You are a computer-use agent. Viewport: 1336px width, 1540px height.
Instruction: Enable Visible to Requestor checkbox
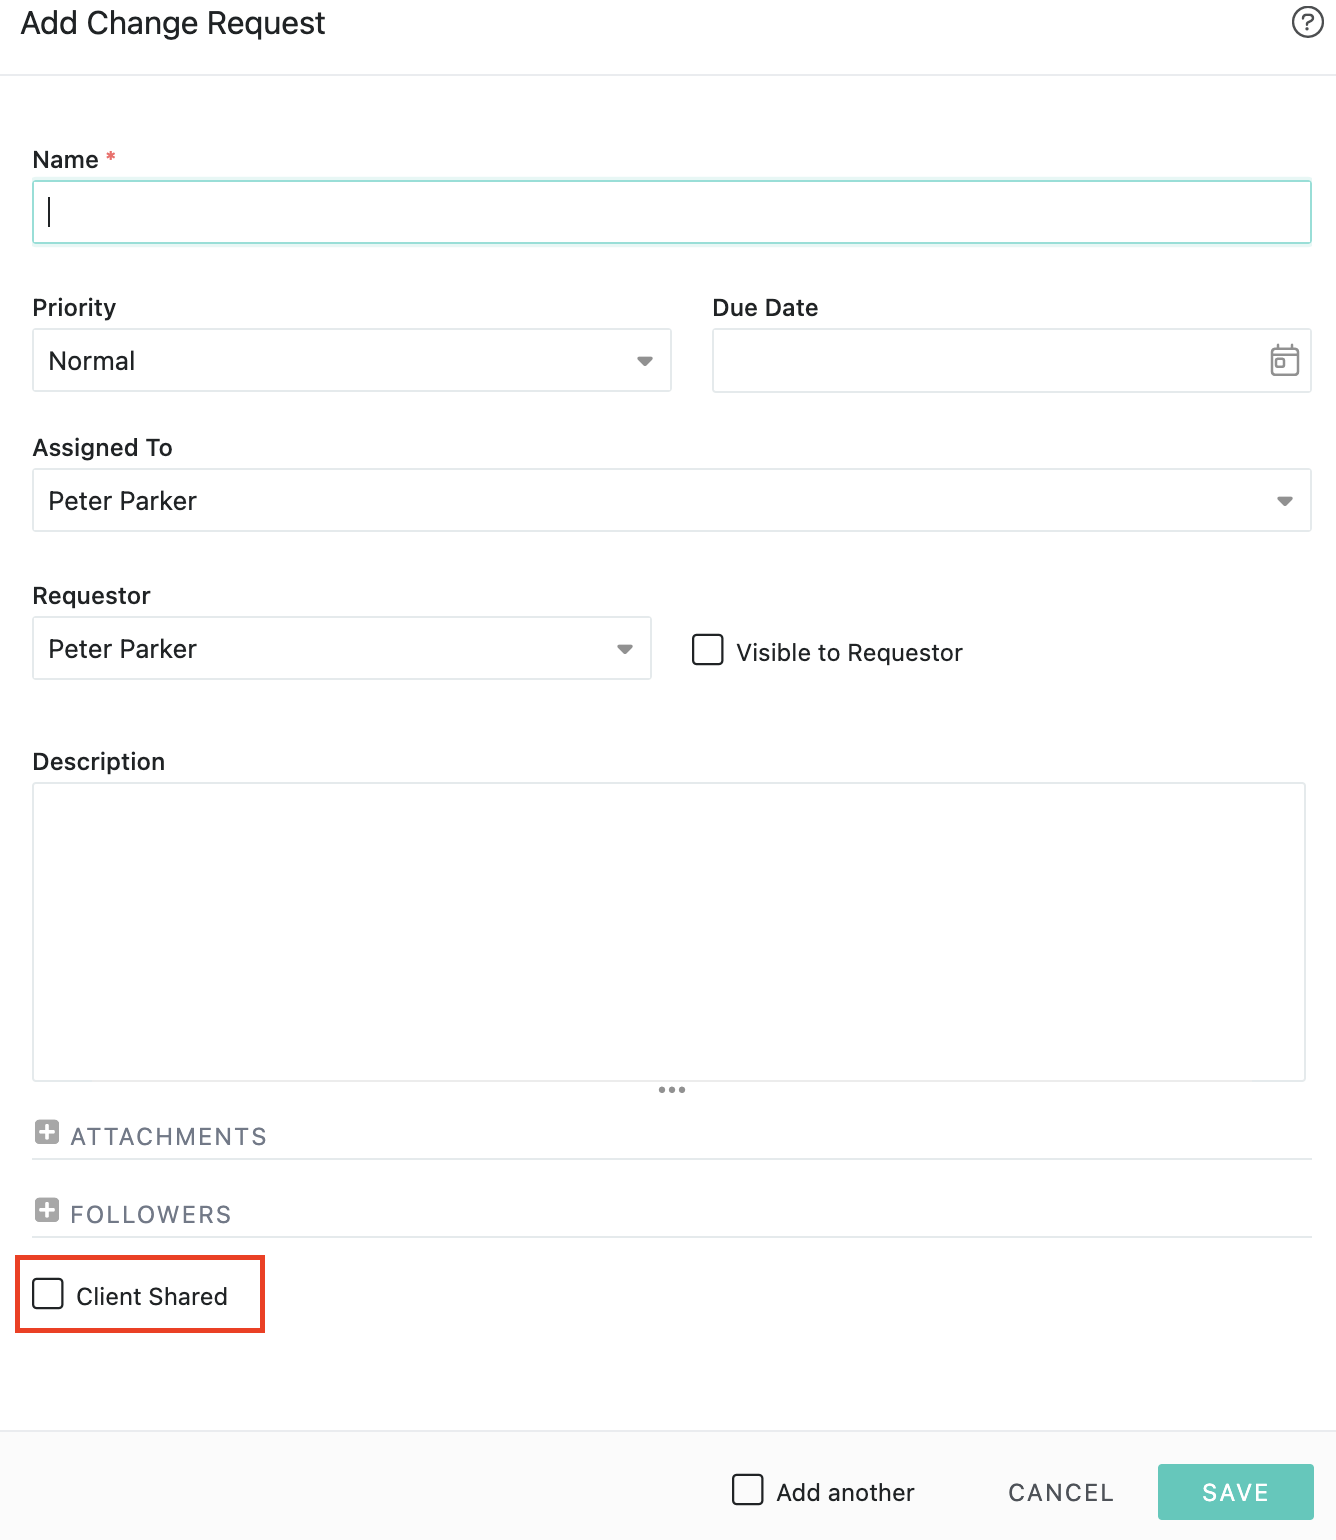click(x=708, y=650)
